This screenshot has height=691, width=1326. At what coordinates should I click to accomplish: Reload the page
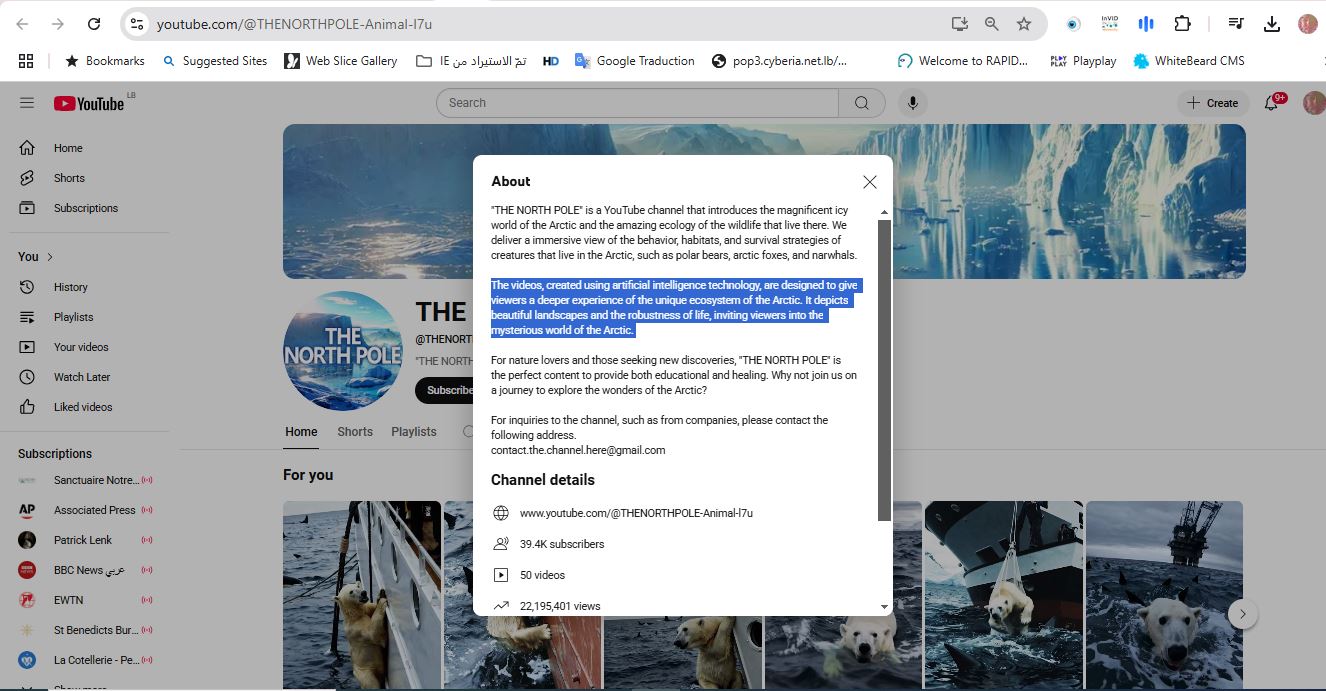pos(93,24)
